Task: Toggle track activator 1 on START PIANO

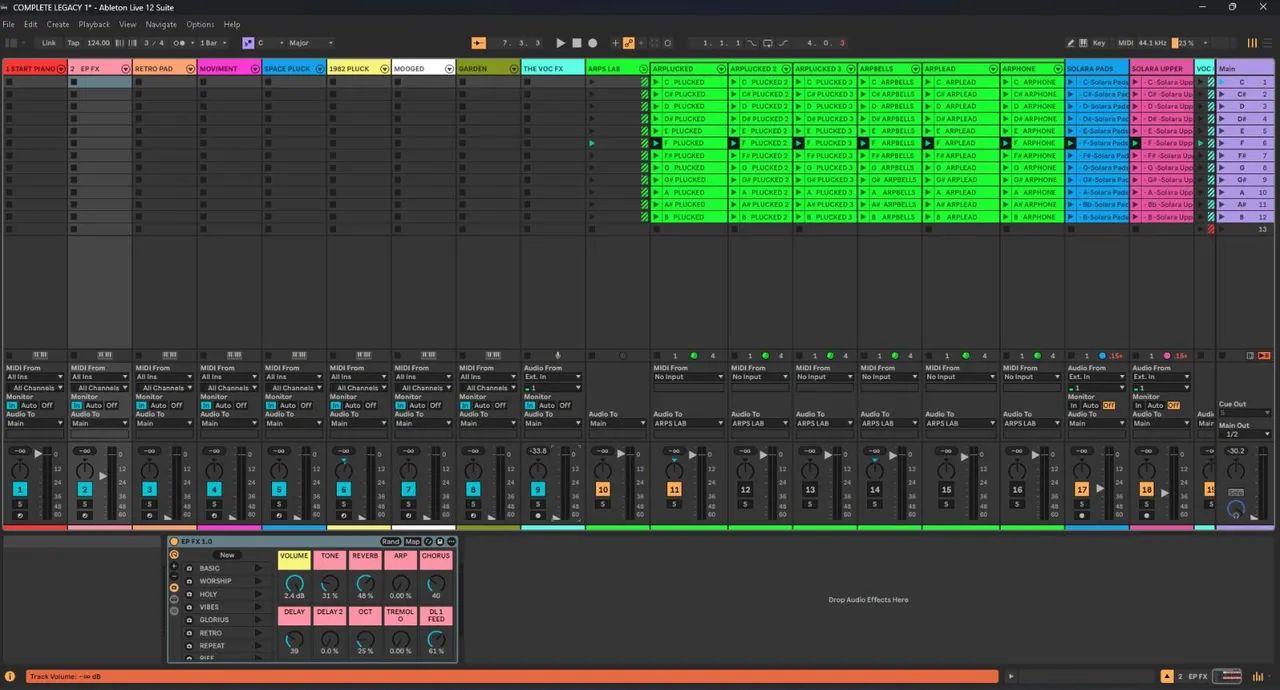Action: 20,489
